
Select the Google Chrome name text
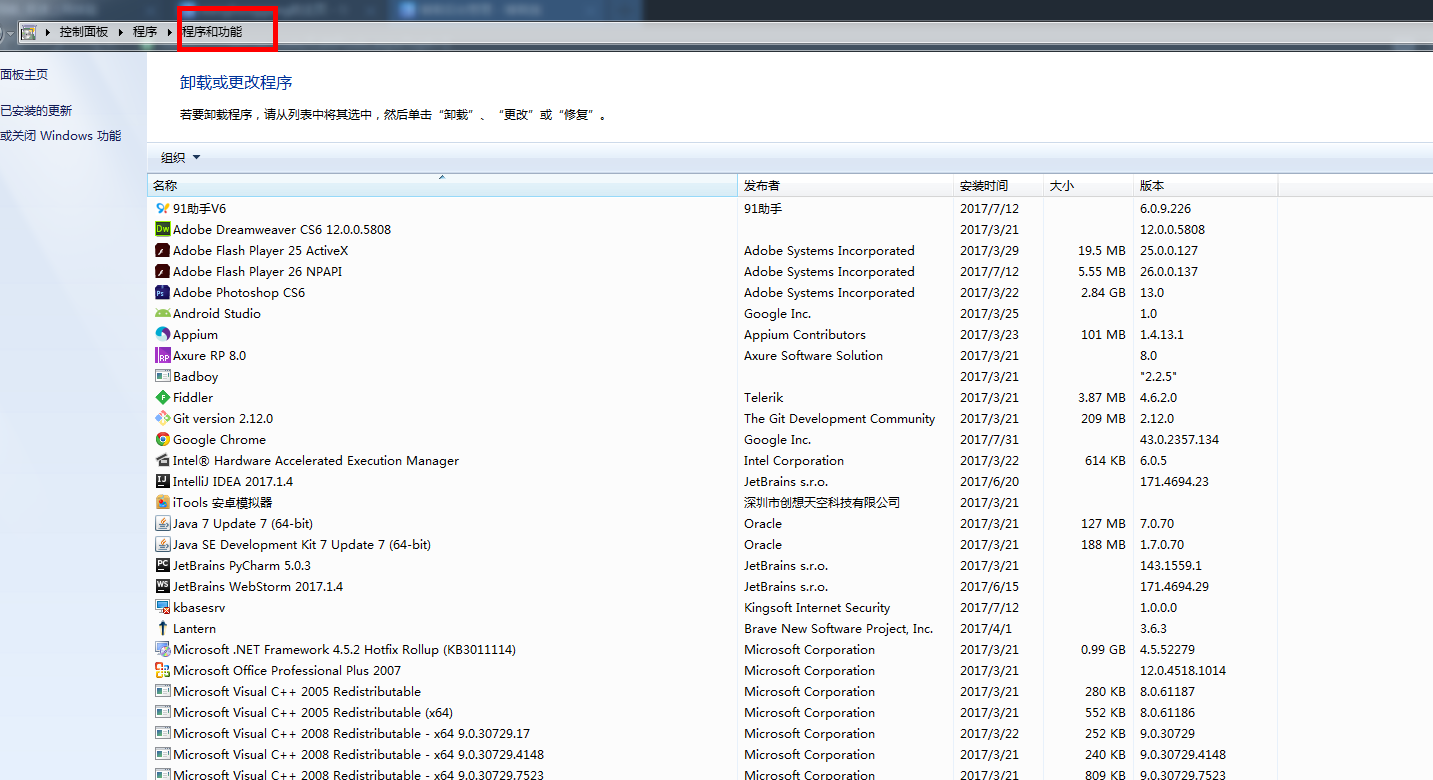(219, 439)
